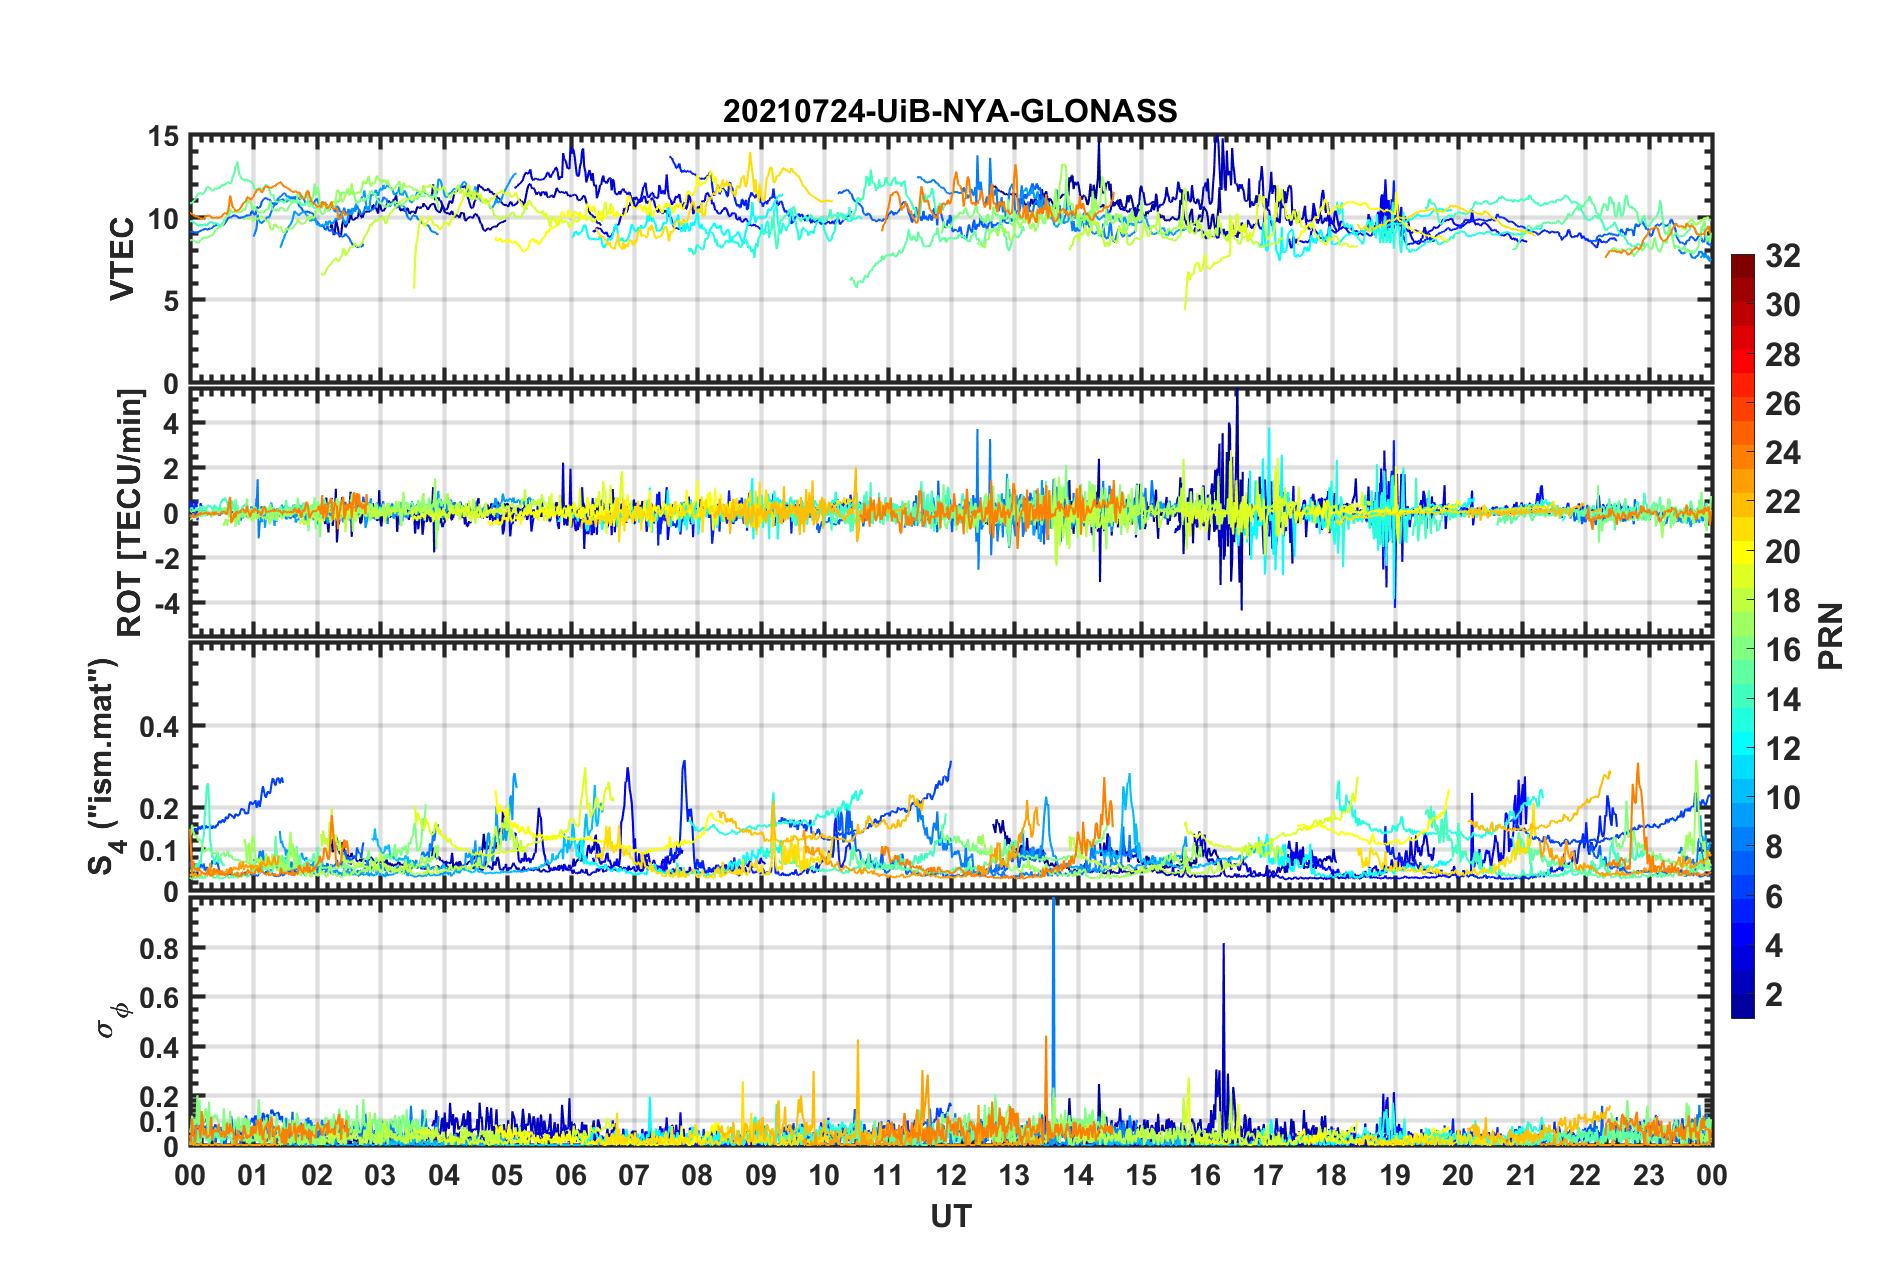Click ROT axis tick label -4
The width and height of the screenshot is (1902, 1272).
[167, 603]
